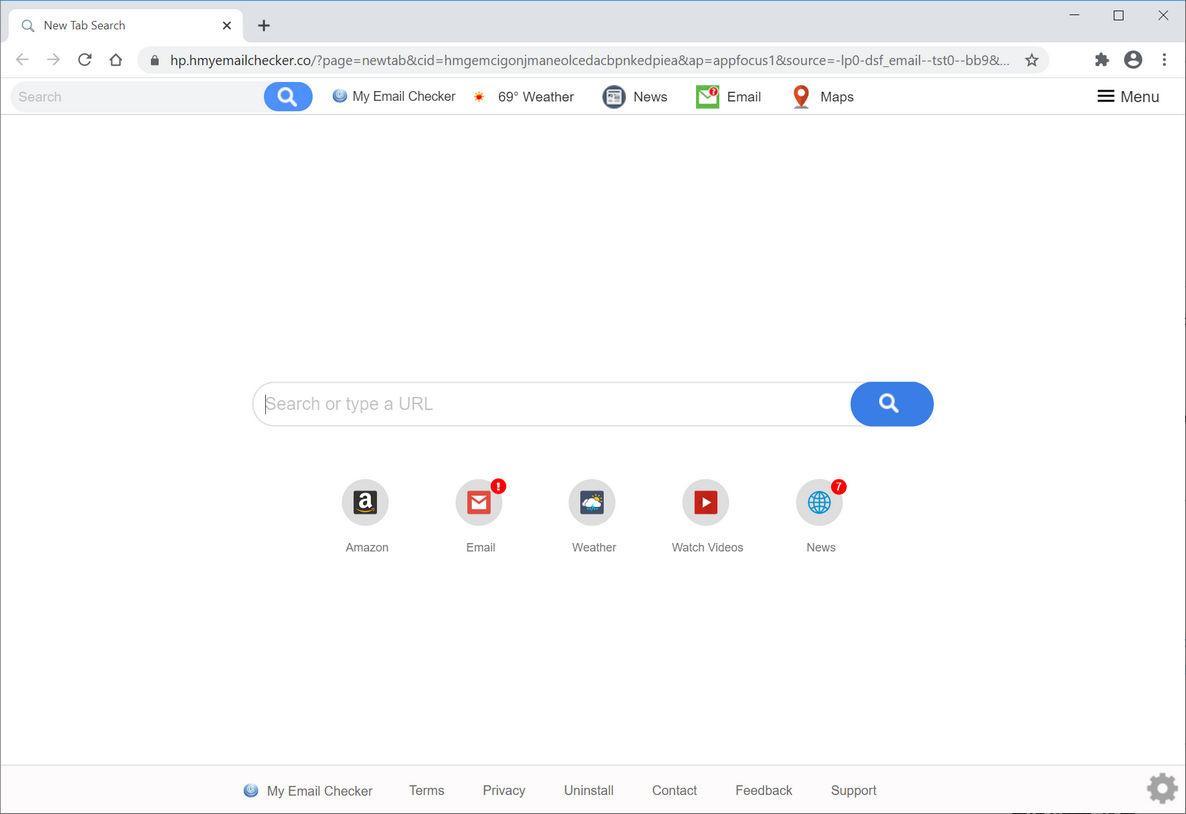Go to the browser home page

pos(116,60)
